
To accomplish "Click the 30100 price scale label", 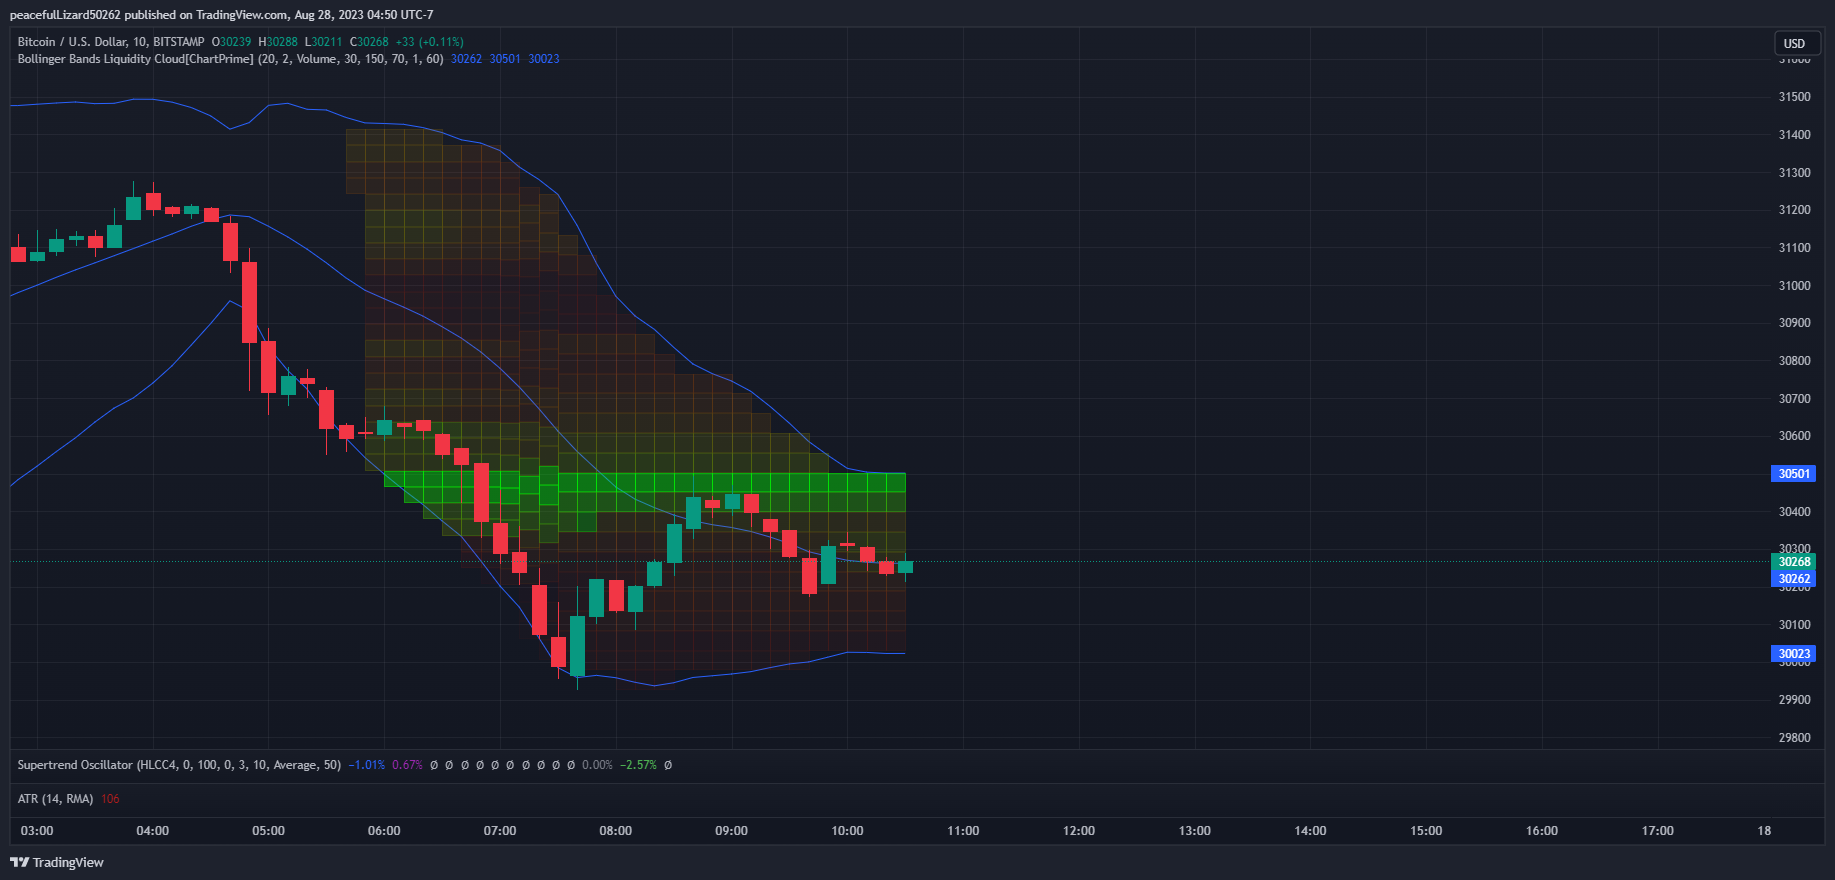I will [x=1794, y=625].
